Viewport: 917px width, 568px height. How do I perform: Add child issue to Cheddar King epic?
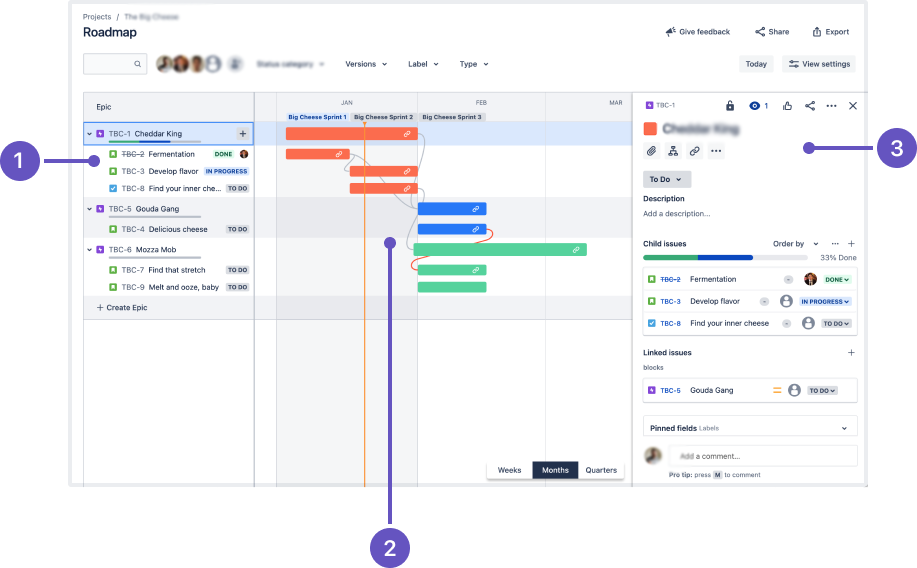[243, 134]
